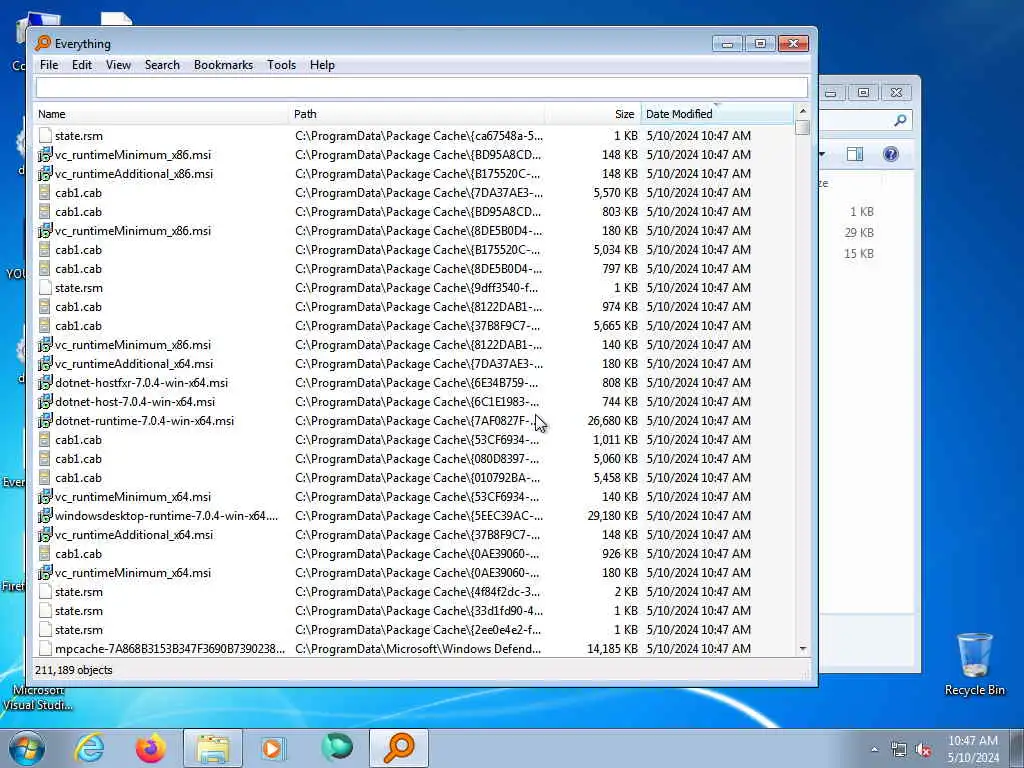
Task: Click the 29,180 KB size cell
Action: pos(613,515)
